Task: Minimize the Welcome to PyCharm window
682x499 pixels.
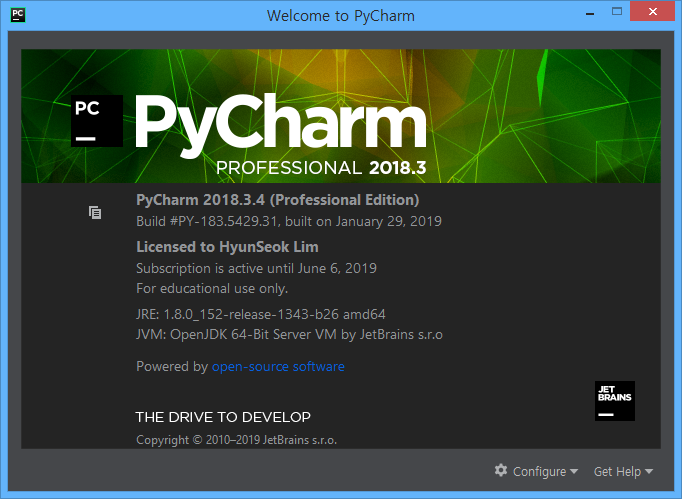Action: click(590, 13)
